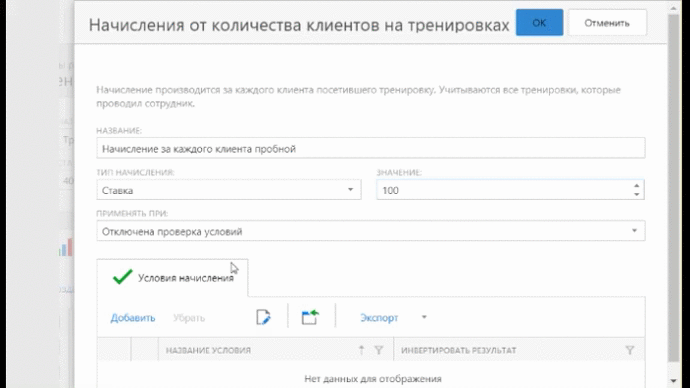
Task: Click the Отменить button
Action: tap(607, 22)
